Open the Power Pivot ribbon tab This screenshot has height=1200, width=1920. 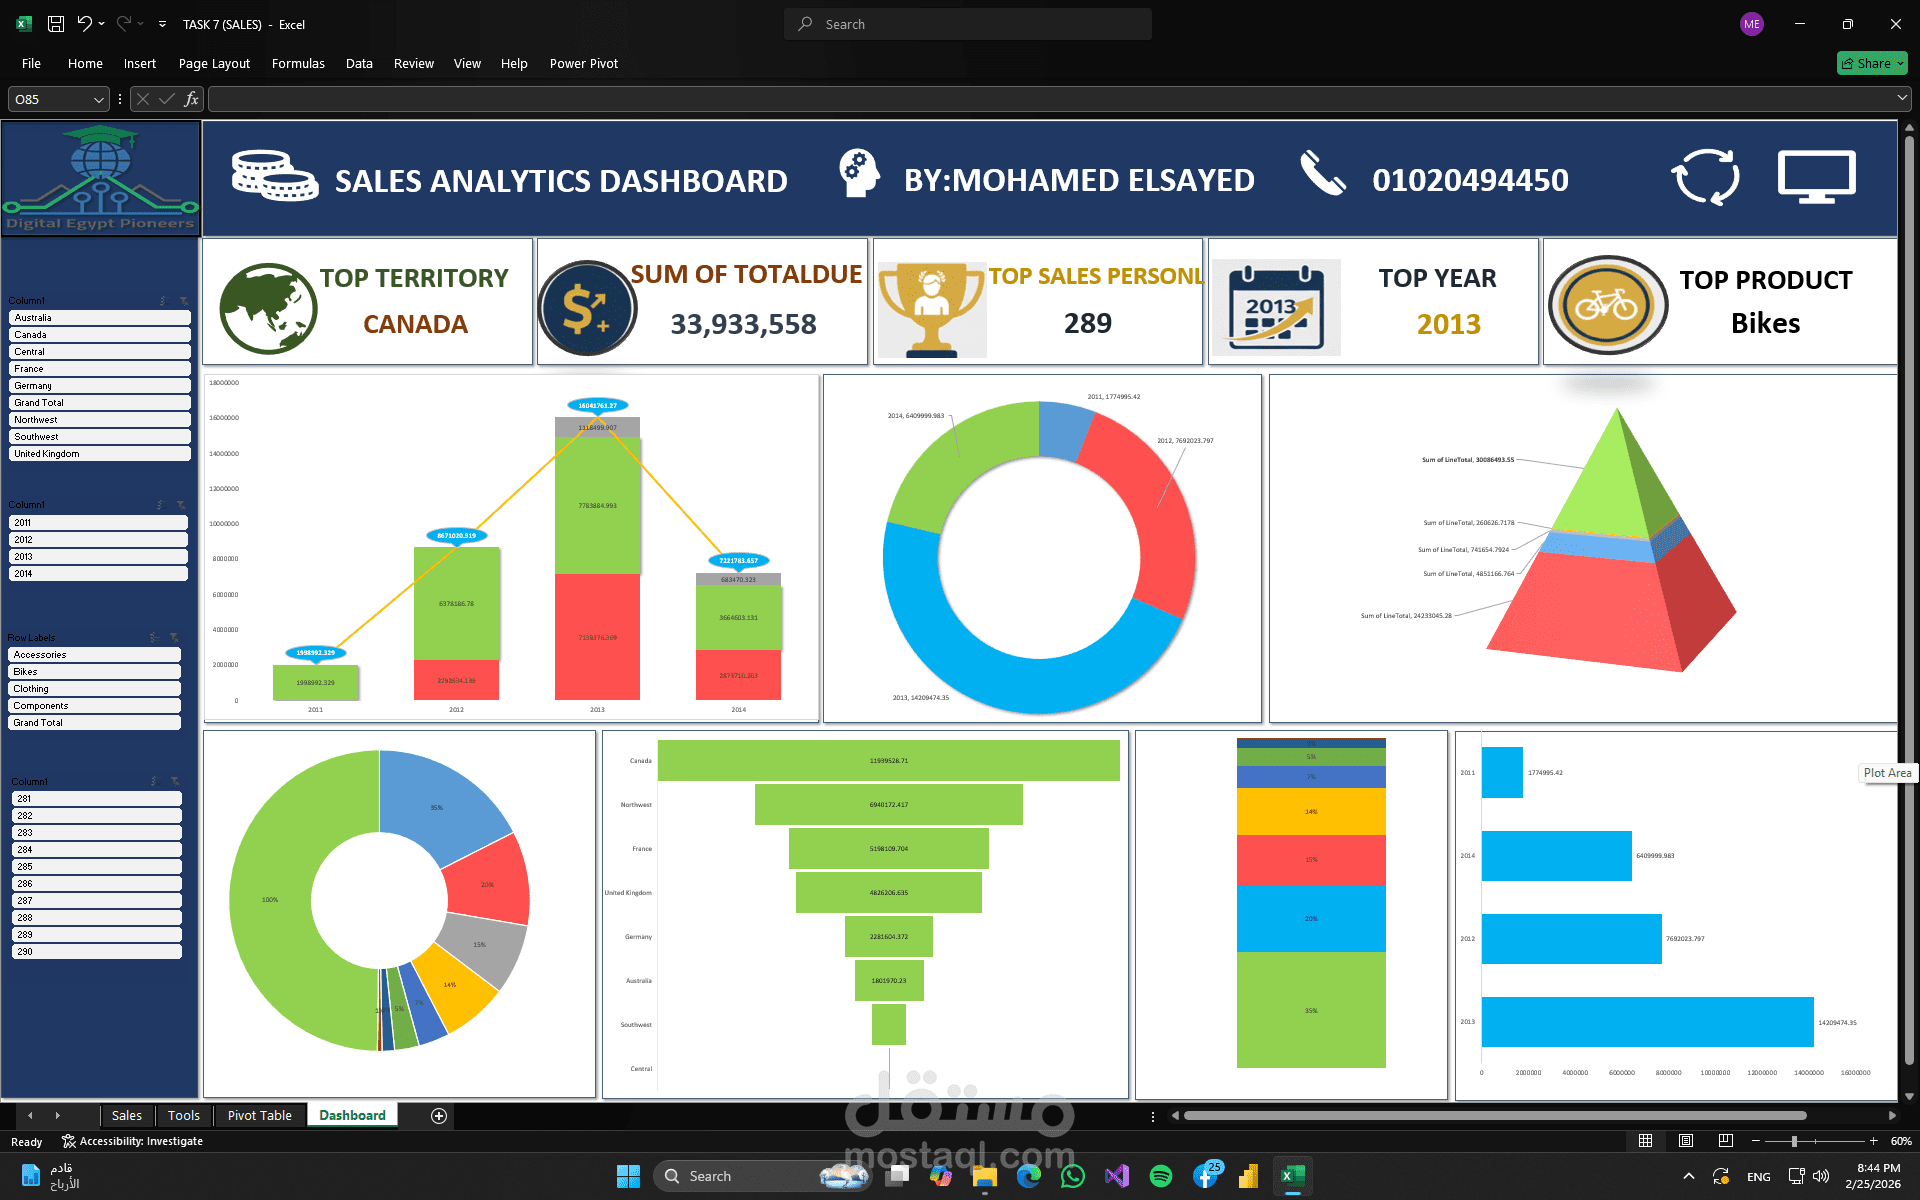[583, 63]
